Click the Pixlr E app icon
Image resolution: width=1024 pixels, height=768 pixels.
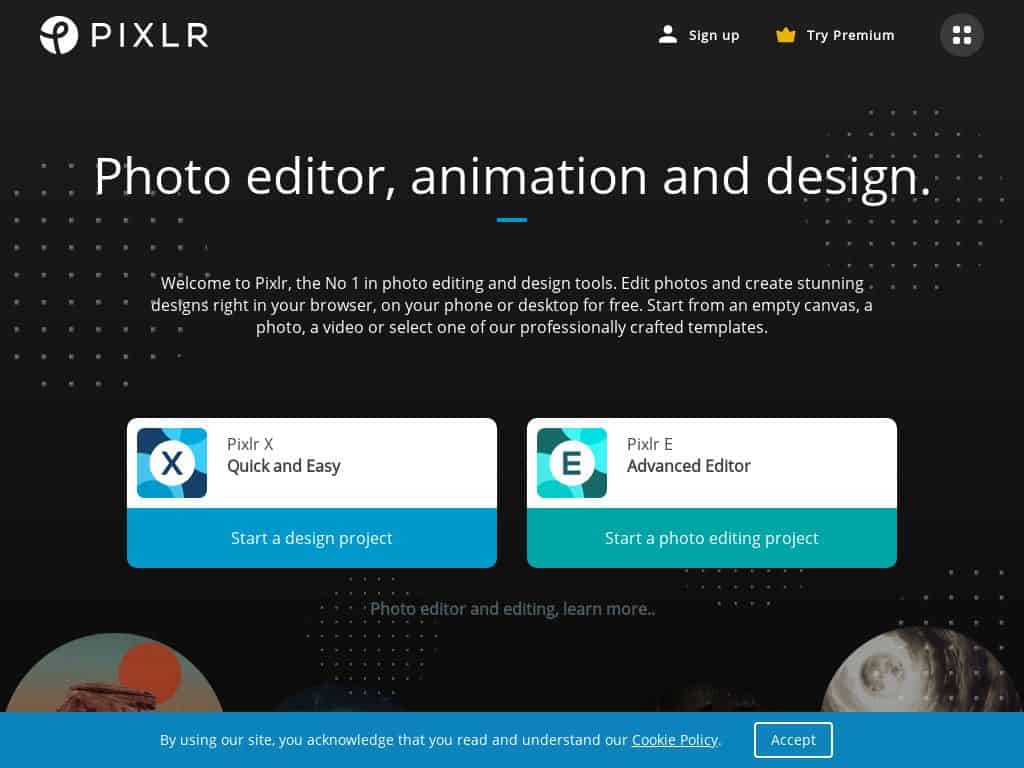point(571,463)
